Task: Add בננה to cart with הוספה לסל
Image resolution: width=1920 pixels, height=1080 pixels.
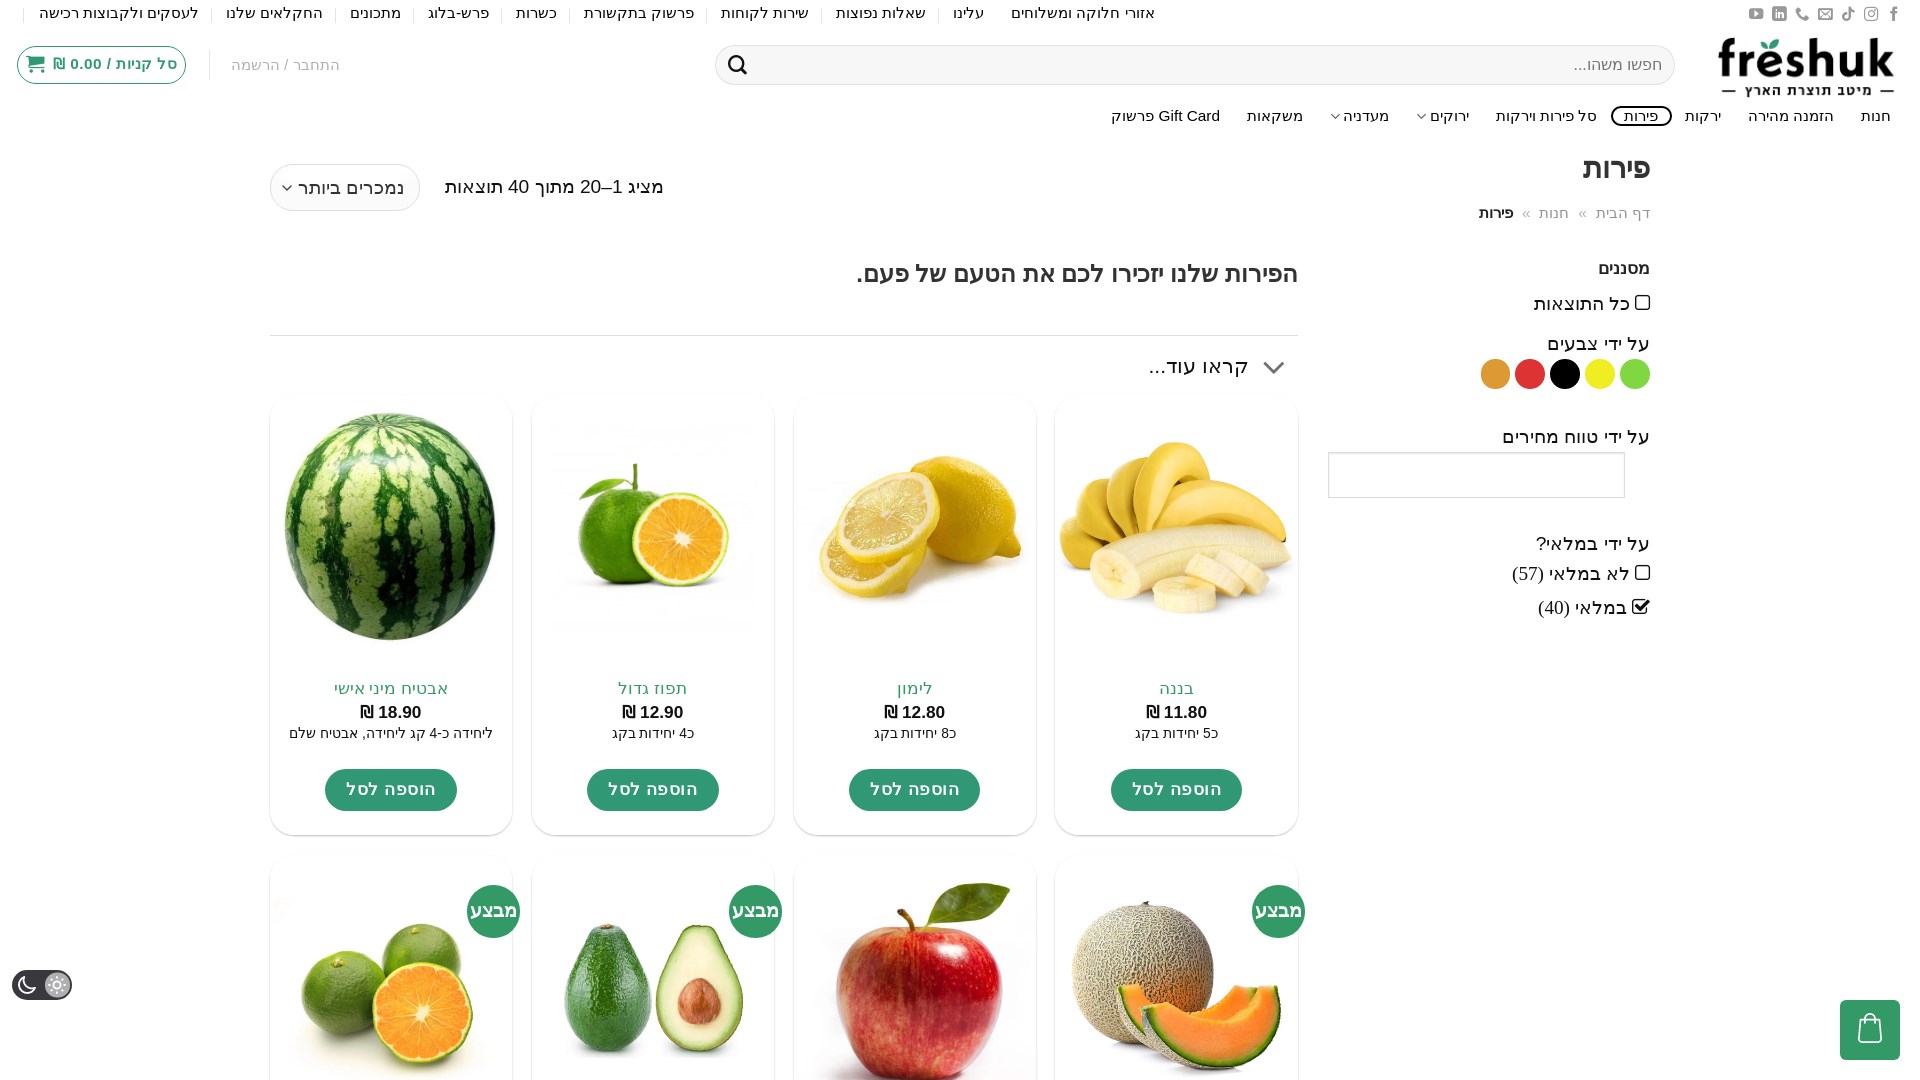Action: tap(1176, 790)
